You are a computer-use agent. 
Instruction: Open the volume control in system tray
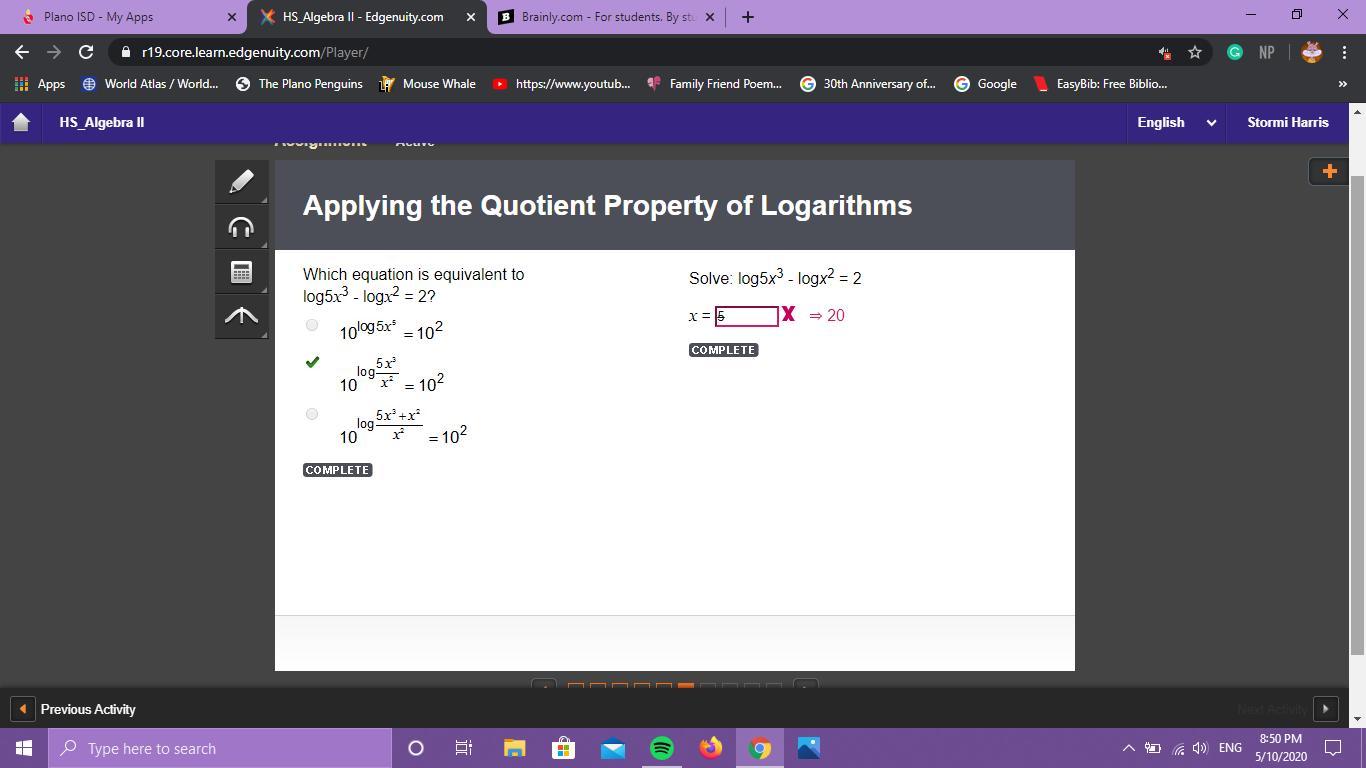1200,748
